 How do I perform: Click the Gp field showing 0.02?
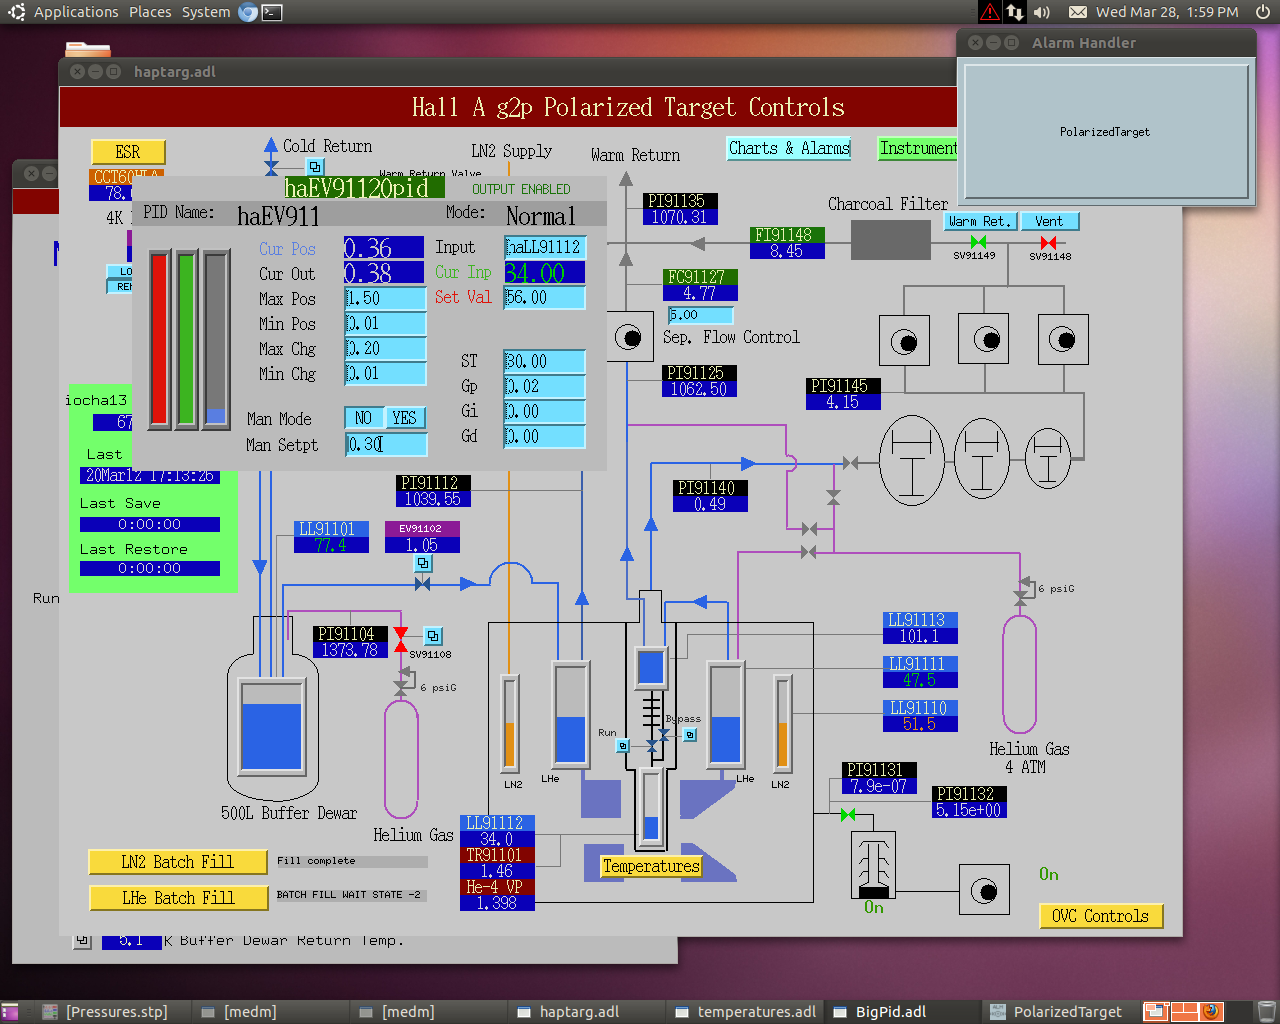pos(544,386)
